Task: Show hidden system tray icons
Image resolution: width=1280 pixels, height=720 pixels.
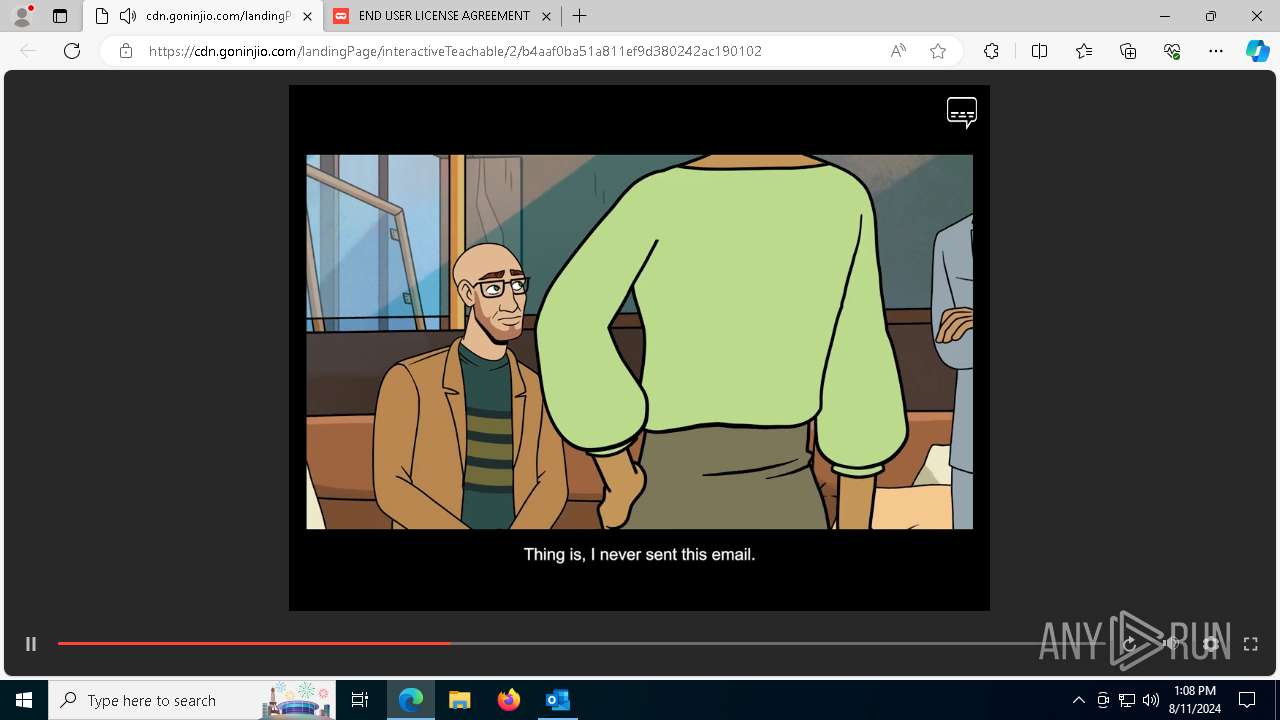Action: (x=1078, y=700)
